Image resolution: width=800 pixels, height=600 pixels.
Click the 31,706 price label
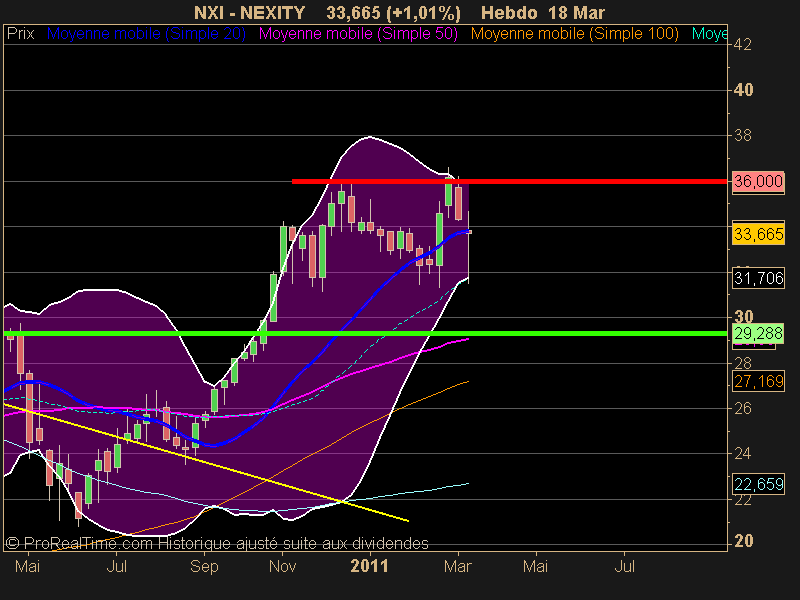(758, 278)
